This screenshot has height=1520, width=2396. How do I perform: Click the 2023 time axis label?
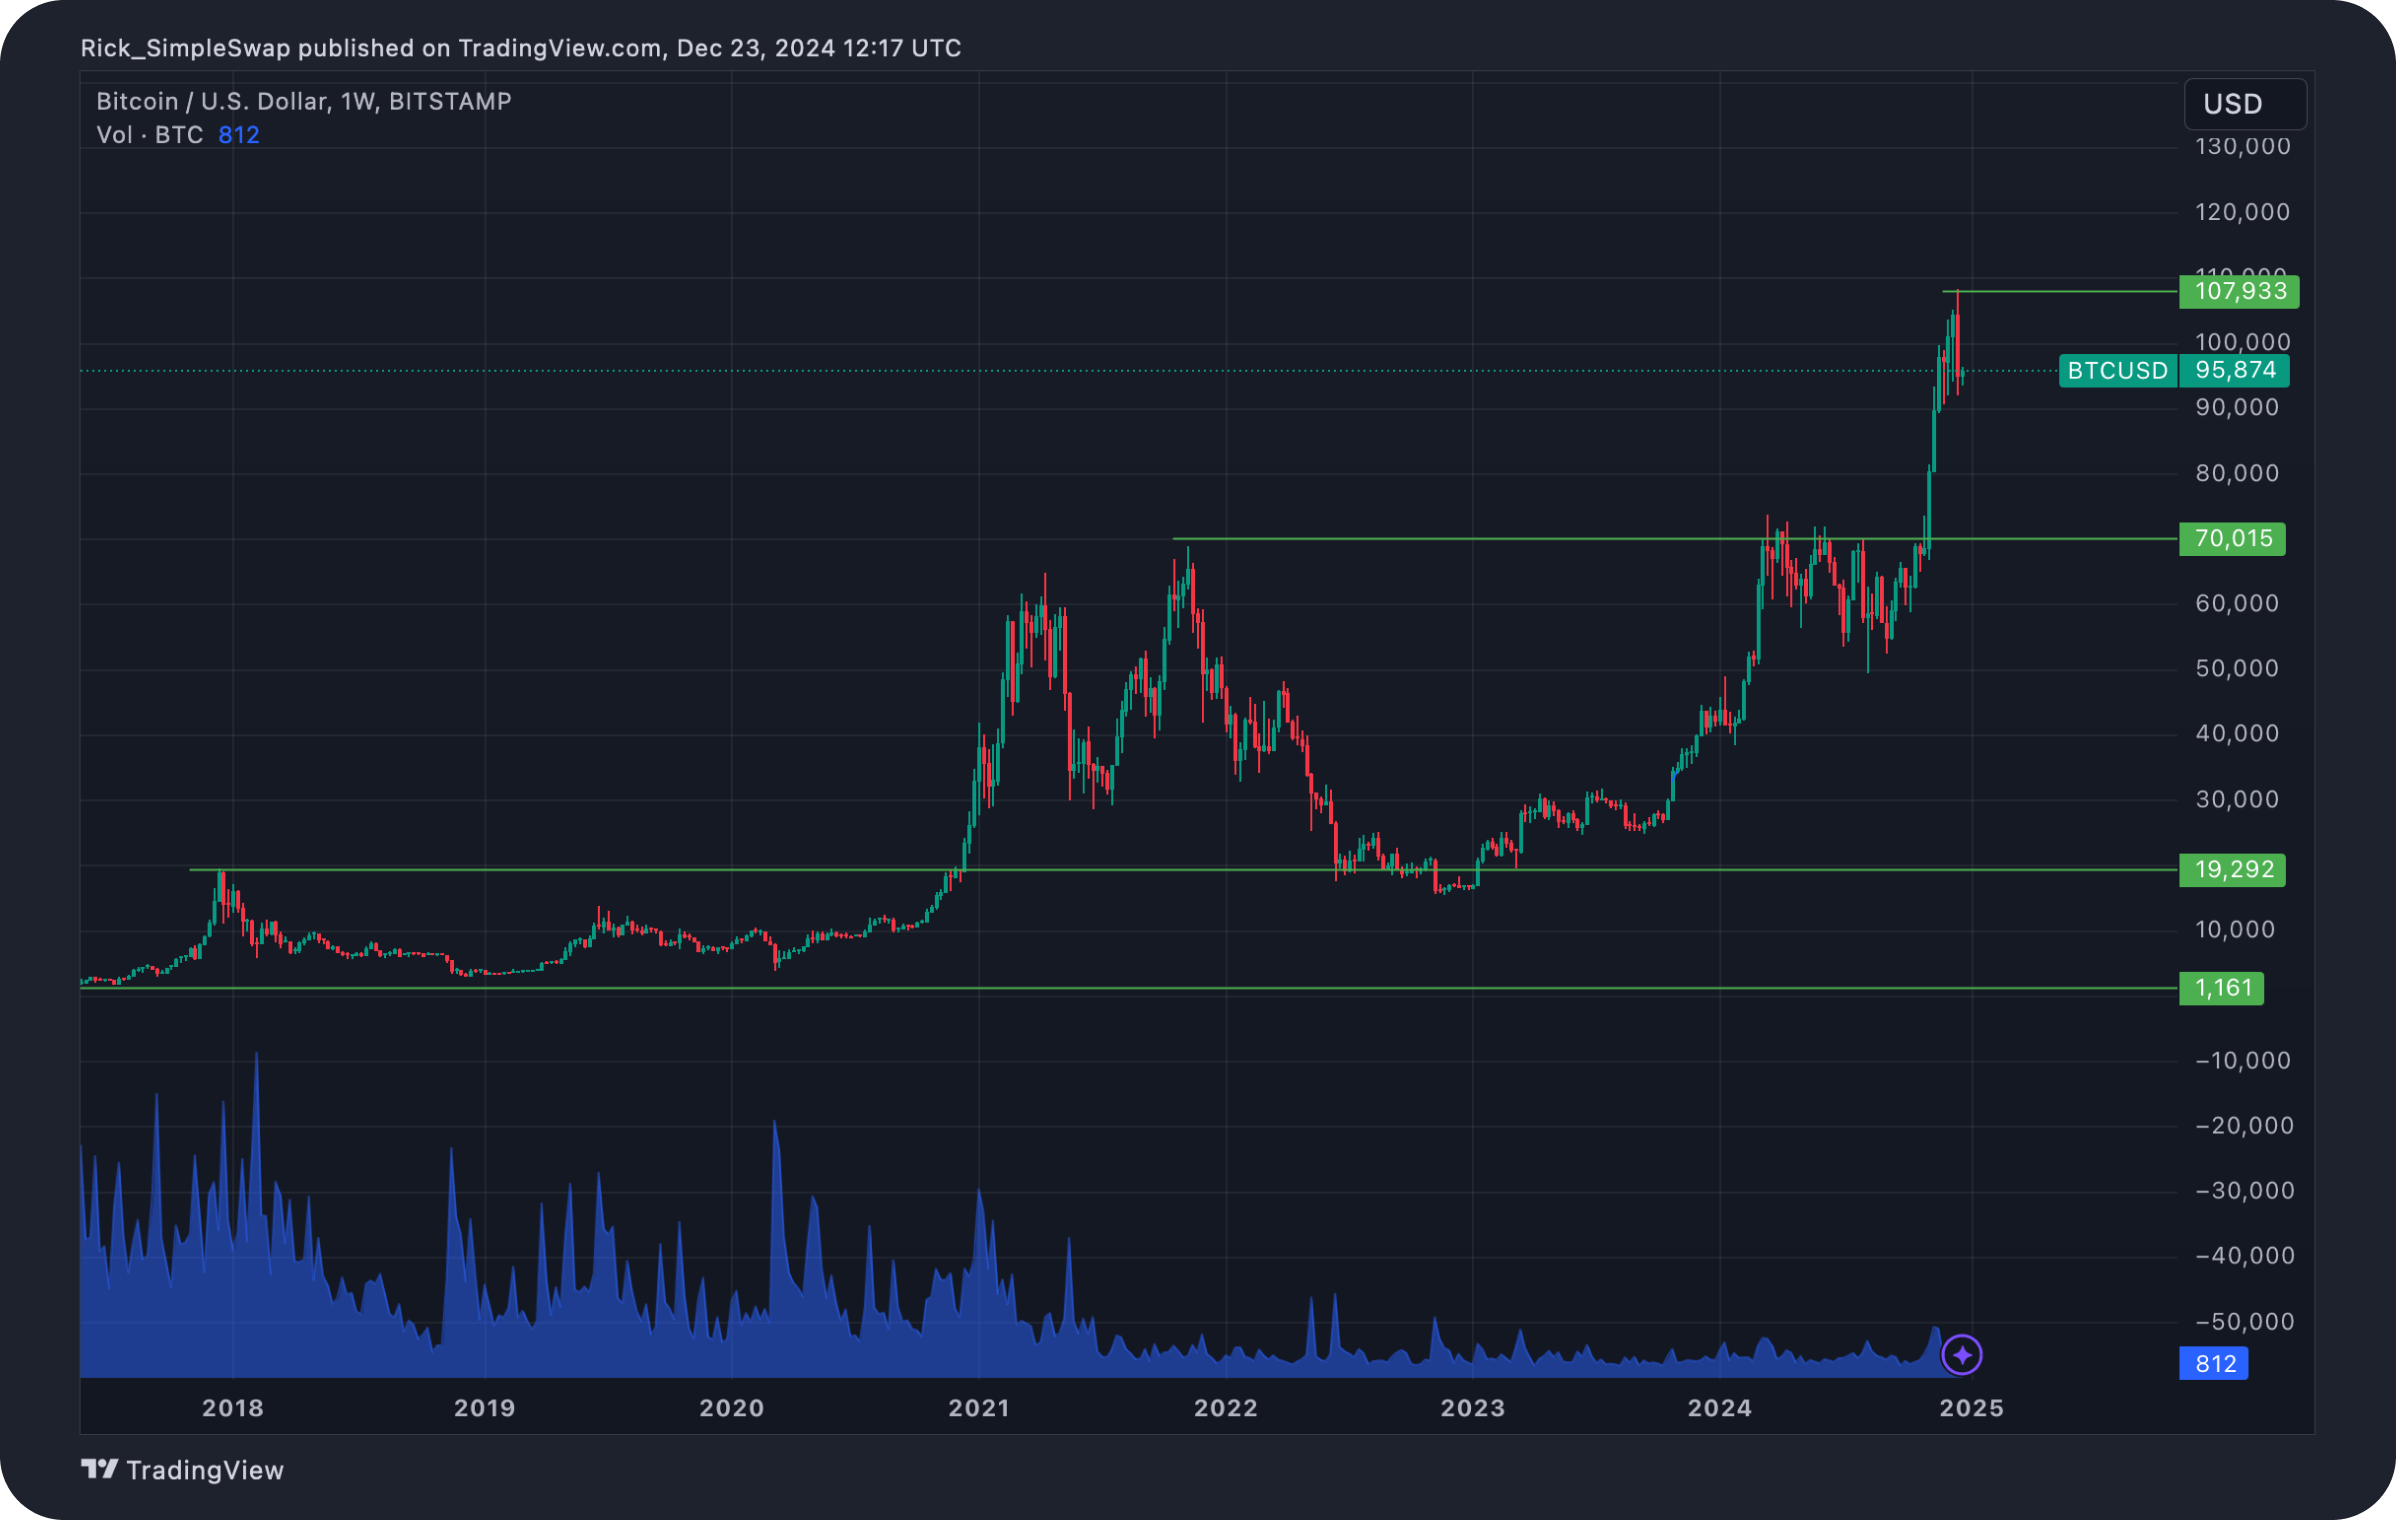(1473, 1408)
